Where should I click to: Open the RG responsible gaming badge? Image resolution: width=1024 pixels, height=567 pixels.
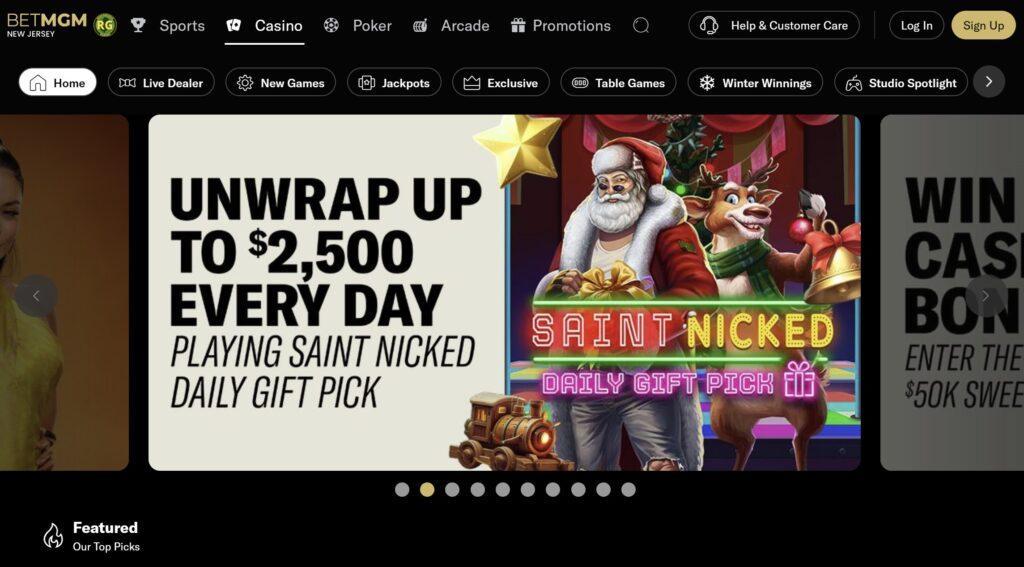tap(105, 25)
